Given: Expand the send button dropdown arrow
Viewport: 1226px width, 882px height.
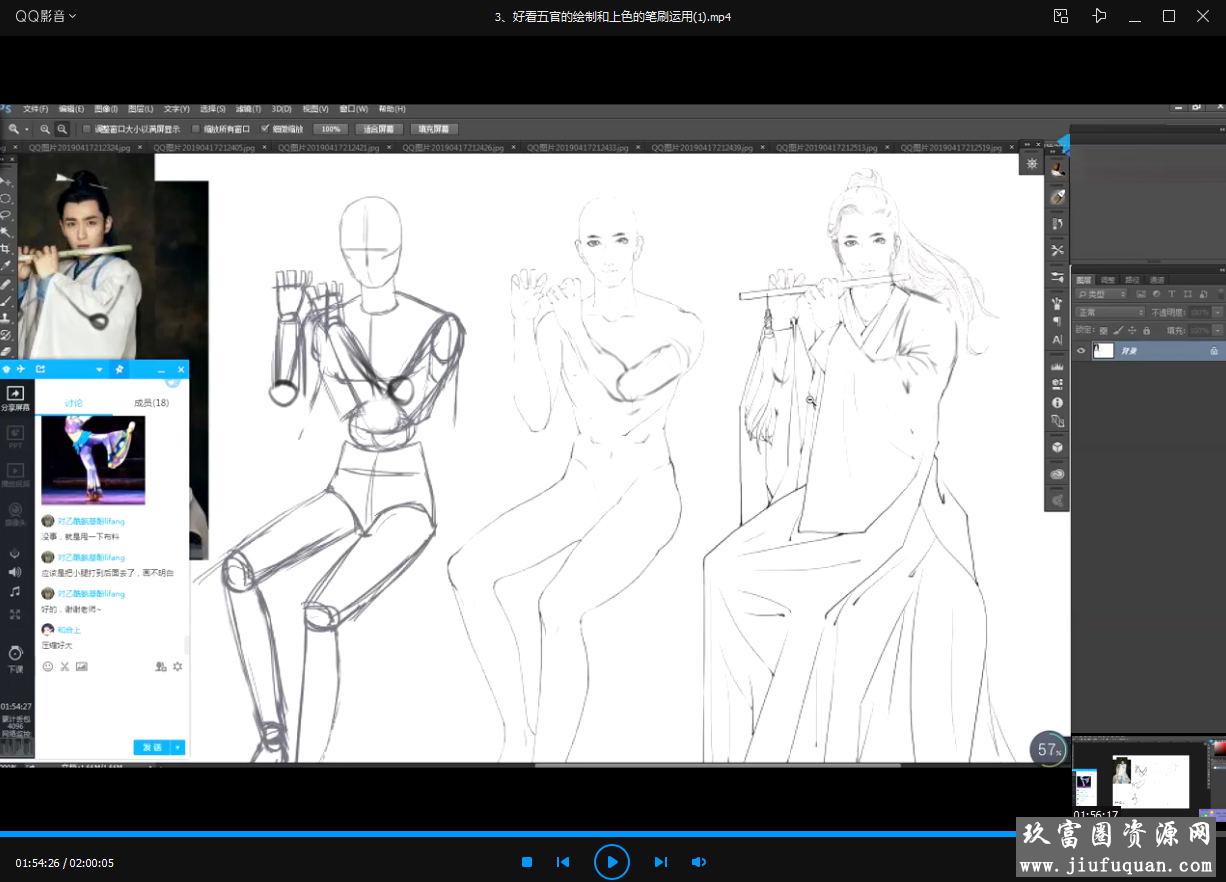Looking at the screenshot, I should point(178,747).
